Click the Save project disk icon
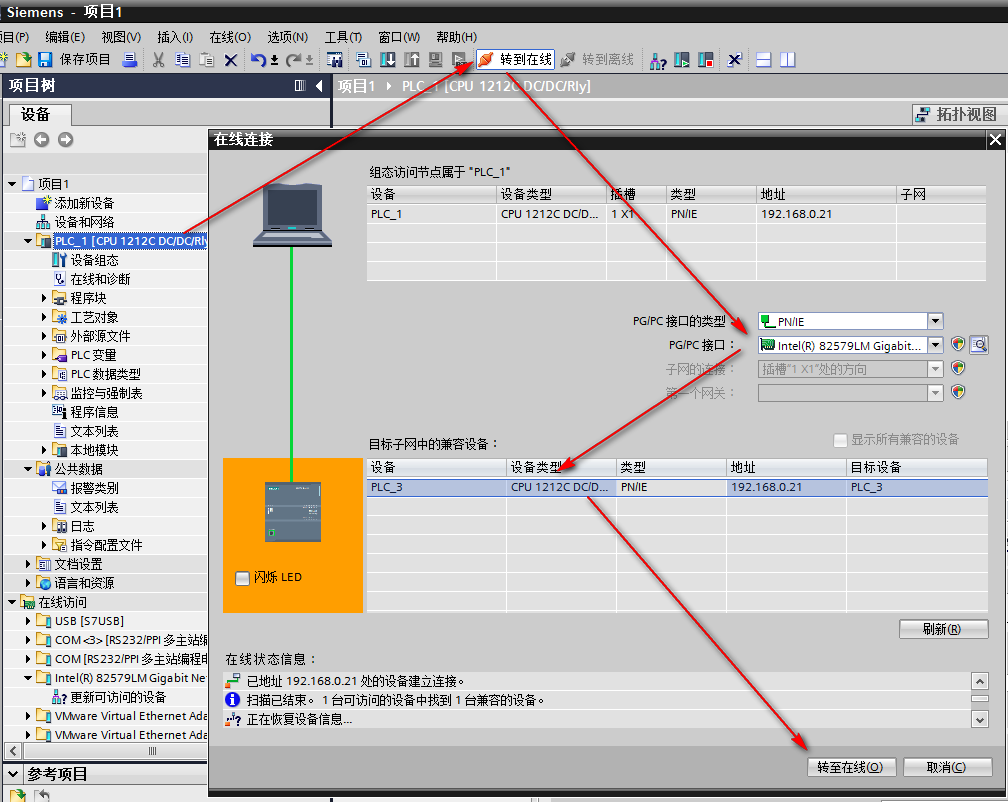Image resolution: width=1008 pixels, height=802 pixels. coord(45,60)
